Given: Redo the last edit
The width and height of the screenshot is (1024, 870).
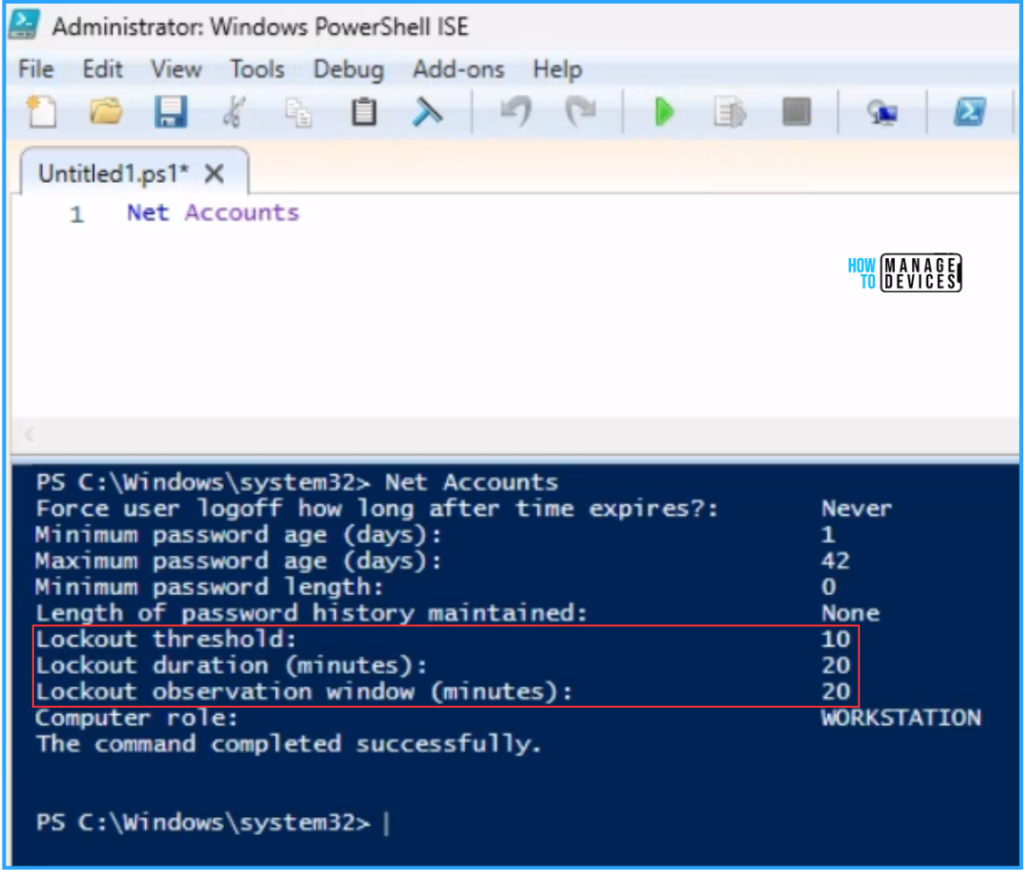Looking at the screenshot, I should click(x=580, y=112).
